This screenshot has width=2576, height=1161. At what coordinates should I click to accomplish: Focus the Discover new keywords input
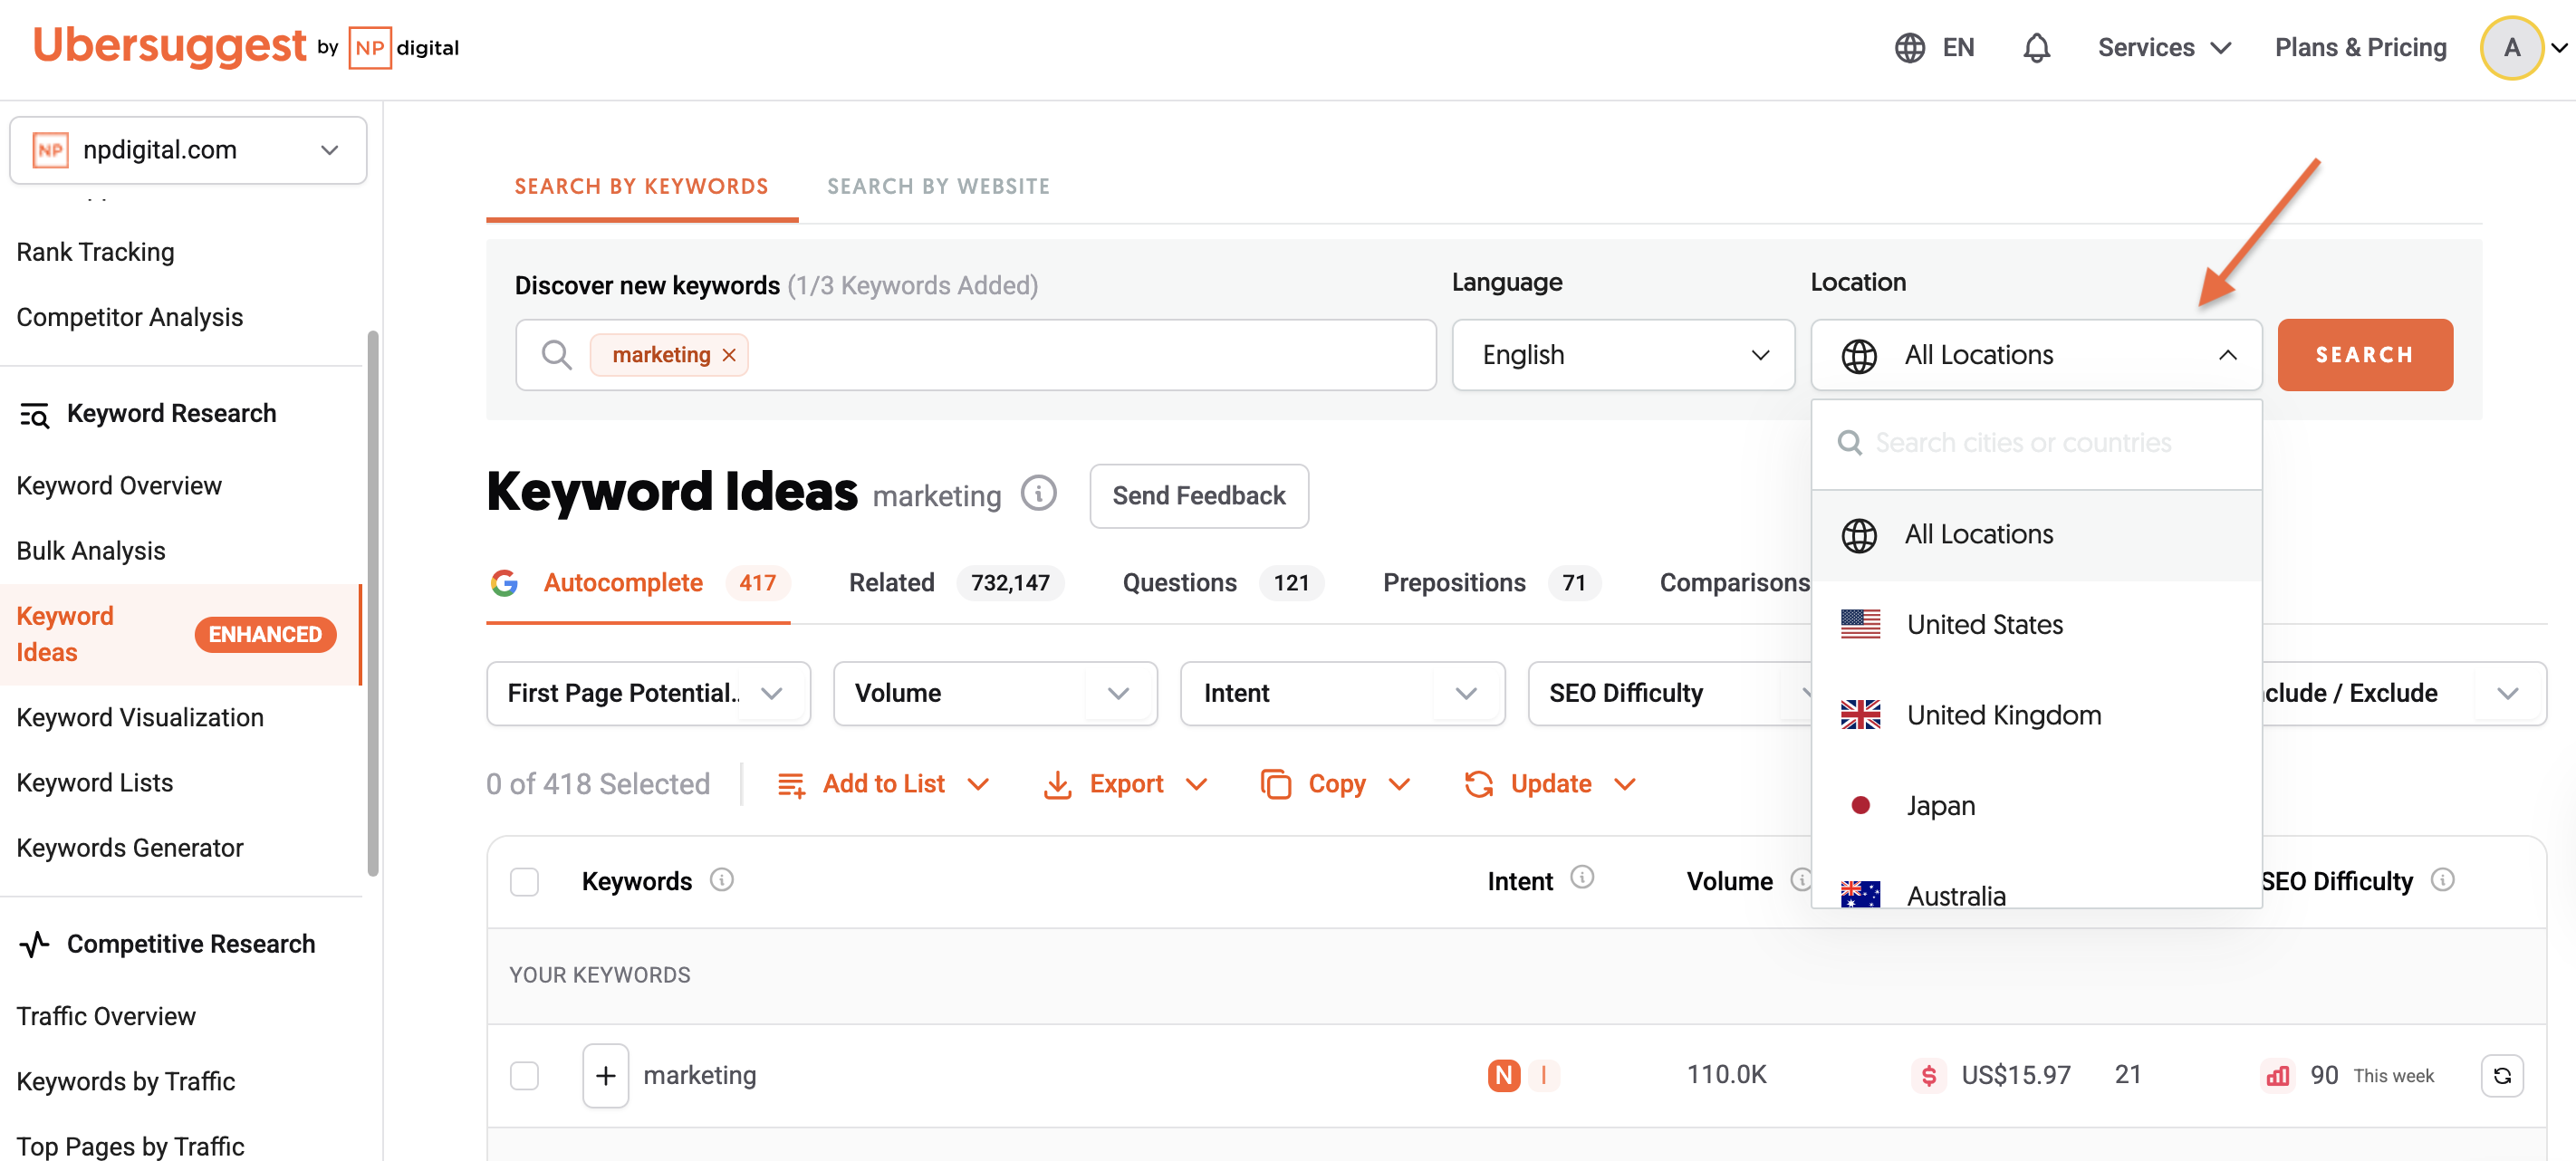[975, 355]
